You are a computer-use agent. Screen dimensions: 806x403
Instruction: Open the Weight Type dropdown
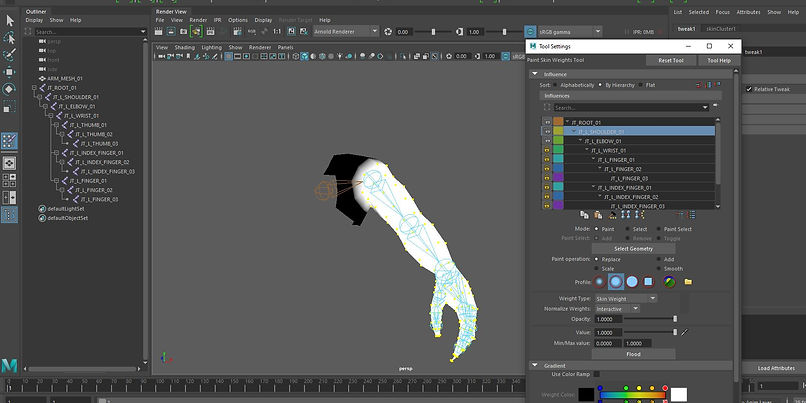pos(626,299)
